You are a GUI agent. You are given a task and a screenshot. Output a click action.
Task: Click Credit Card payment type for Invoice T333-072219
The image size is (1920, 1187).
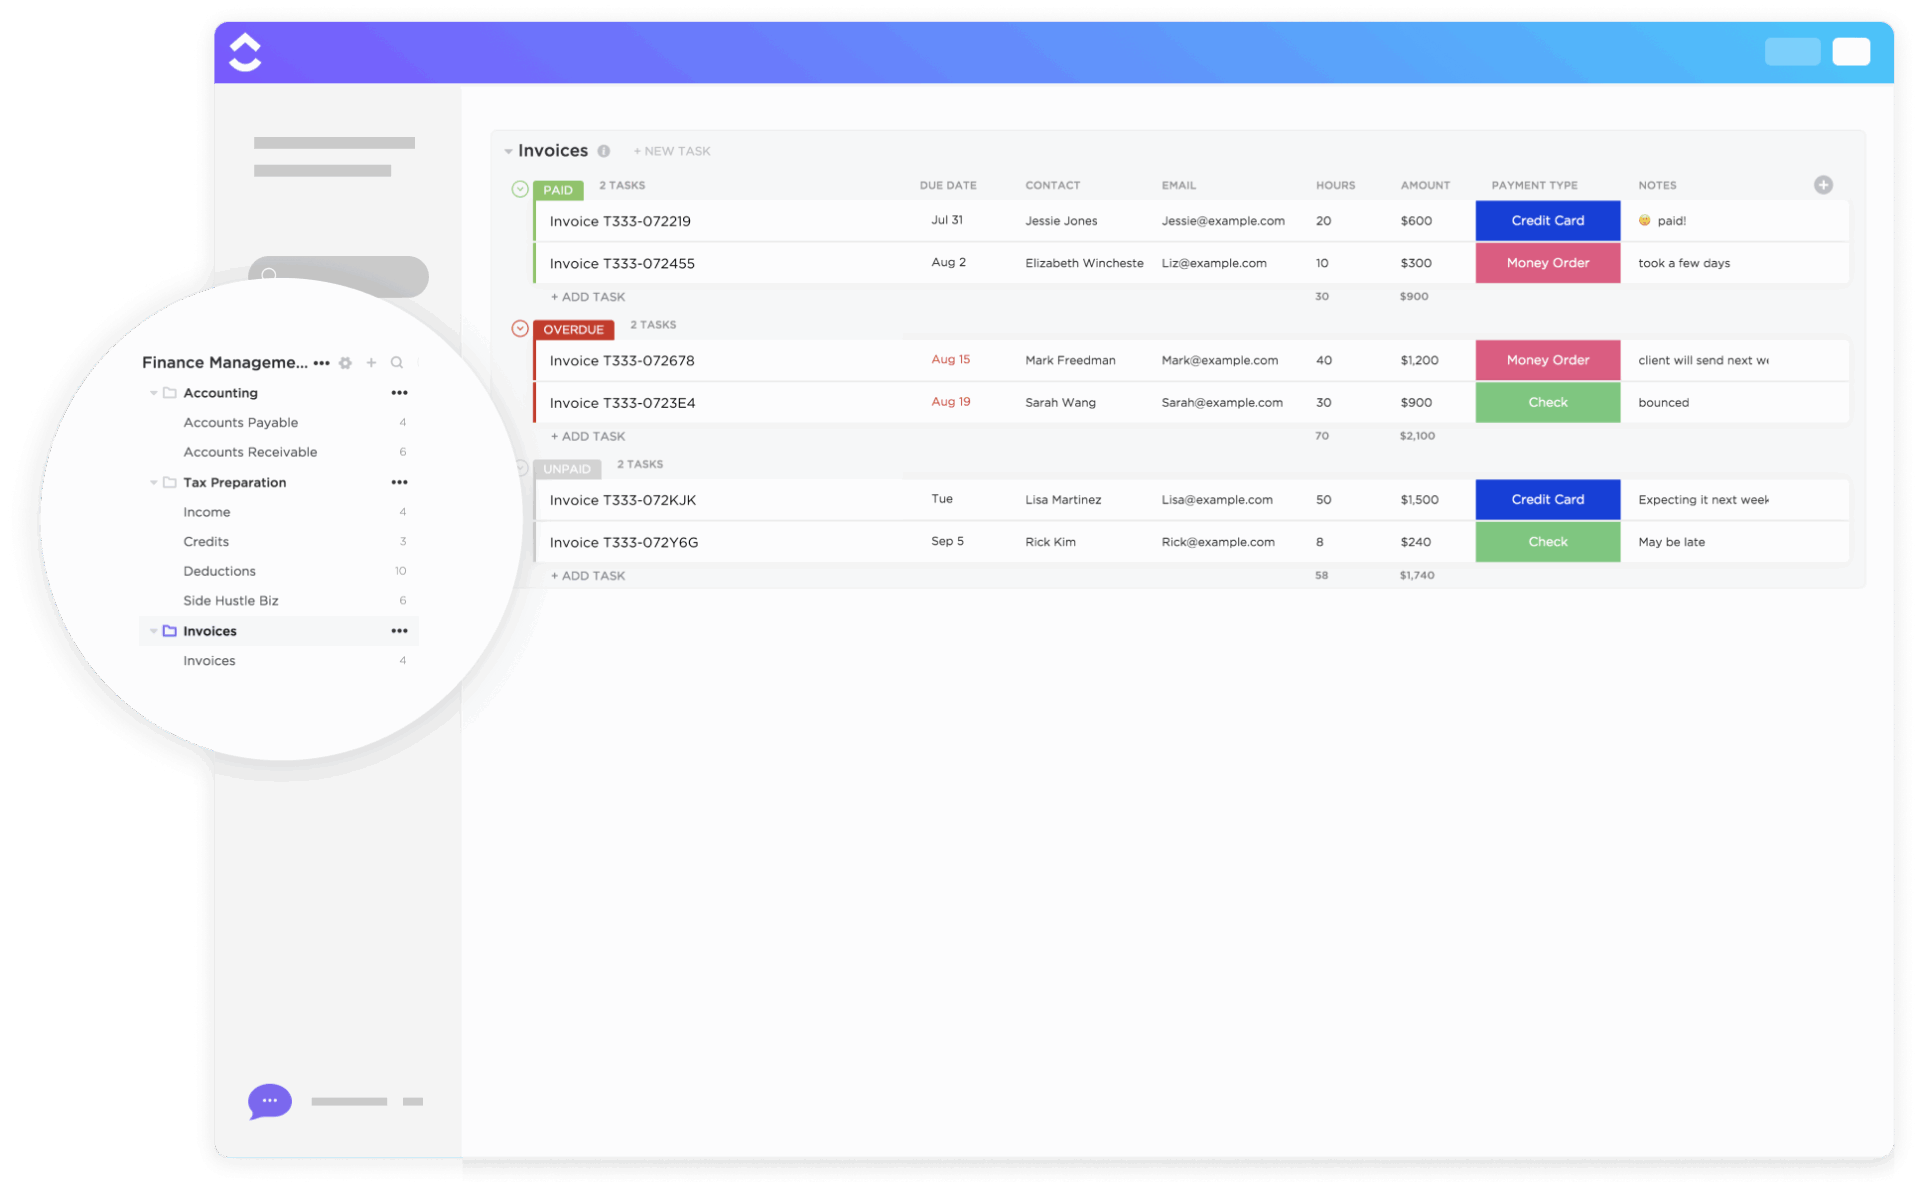(x=1547, y=221)
